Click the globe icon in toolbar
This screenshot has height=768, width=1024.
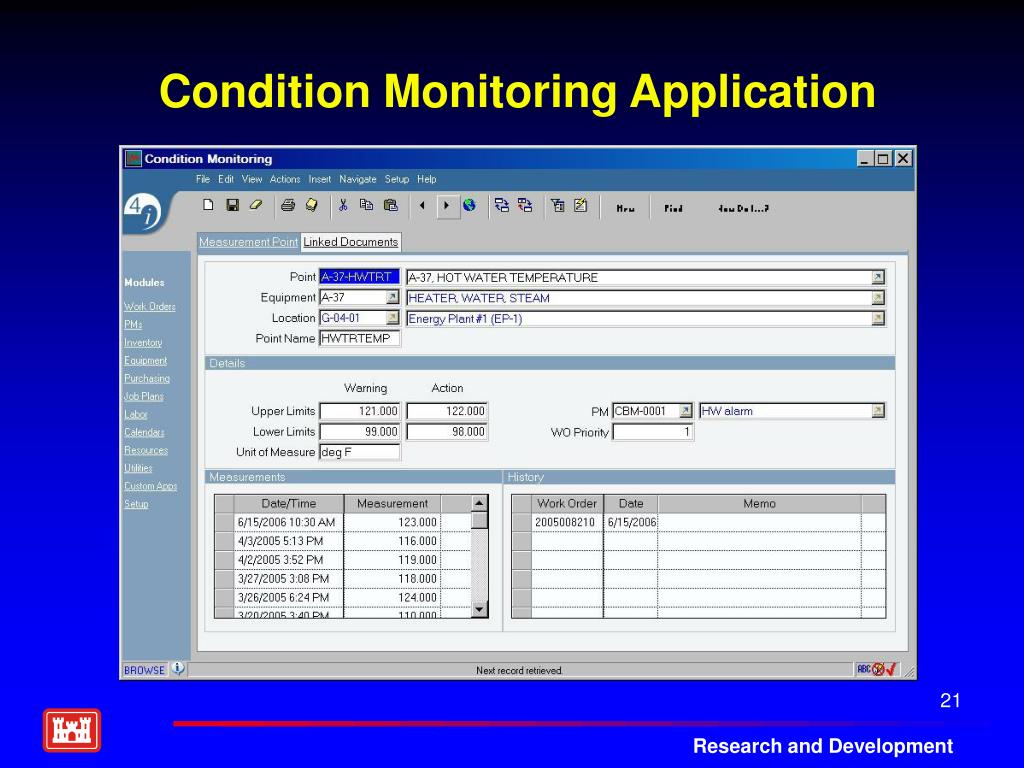tap(469, 206)
